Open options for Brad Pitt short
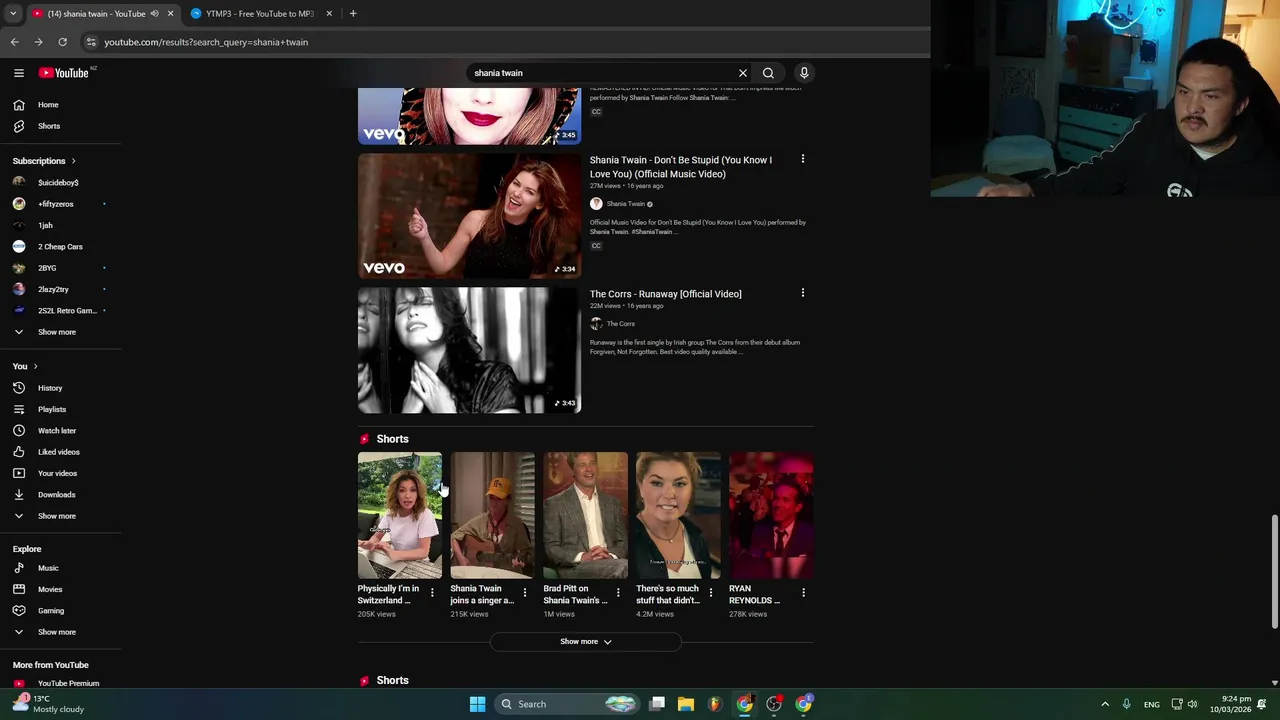Viewport: 1280px width, 720px height. click(x=618, y=593)
